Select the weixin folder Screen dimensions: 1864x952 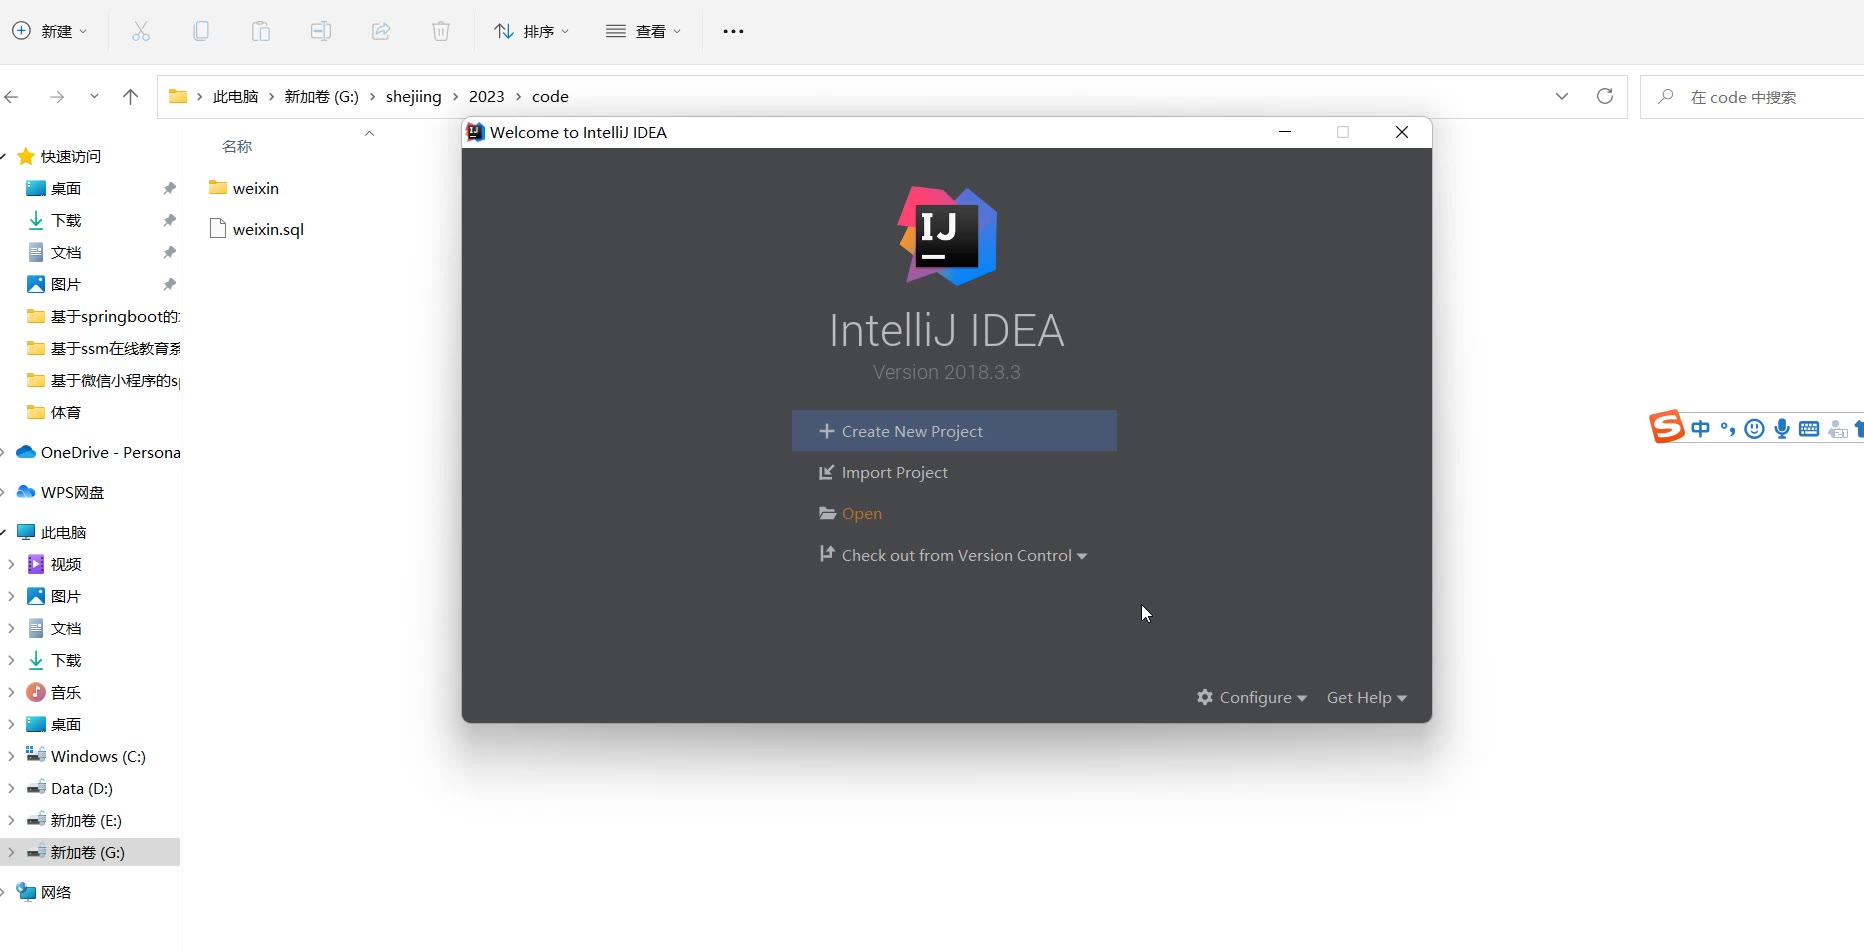(244, 188)
